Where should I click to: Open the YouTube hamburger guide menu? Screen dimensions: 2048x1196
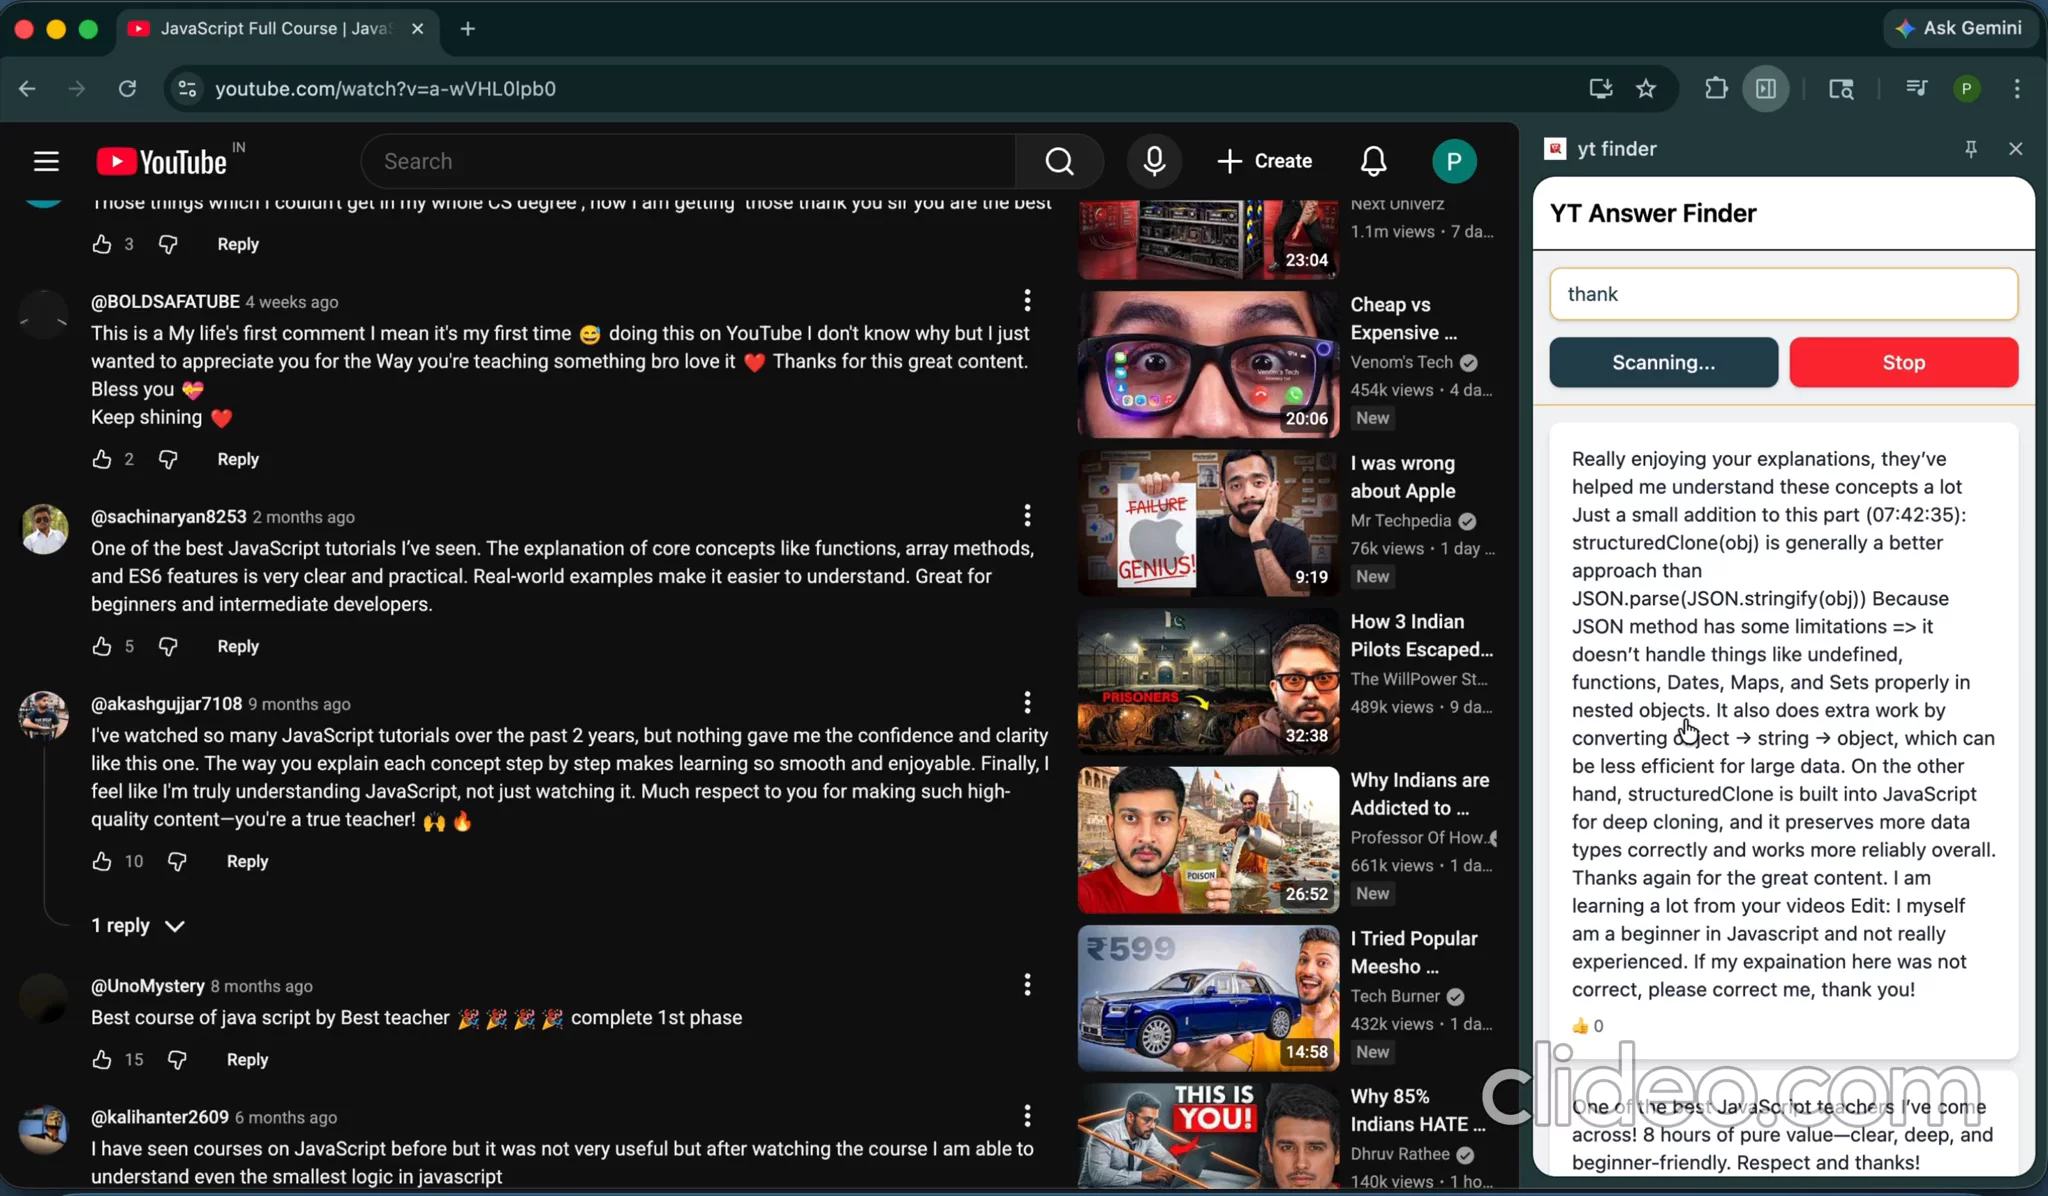click(x=46, y=161)
